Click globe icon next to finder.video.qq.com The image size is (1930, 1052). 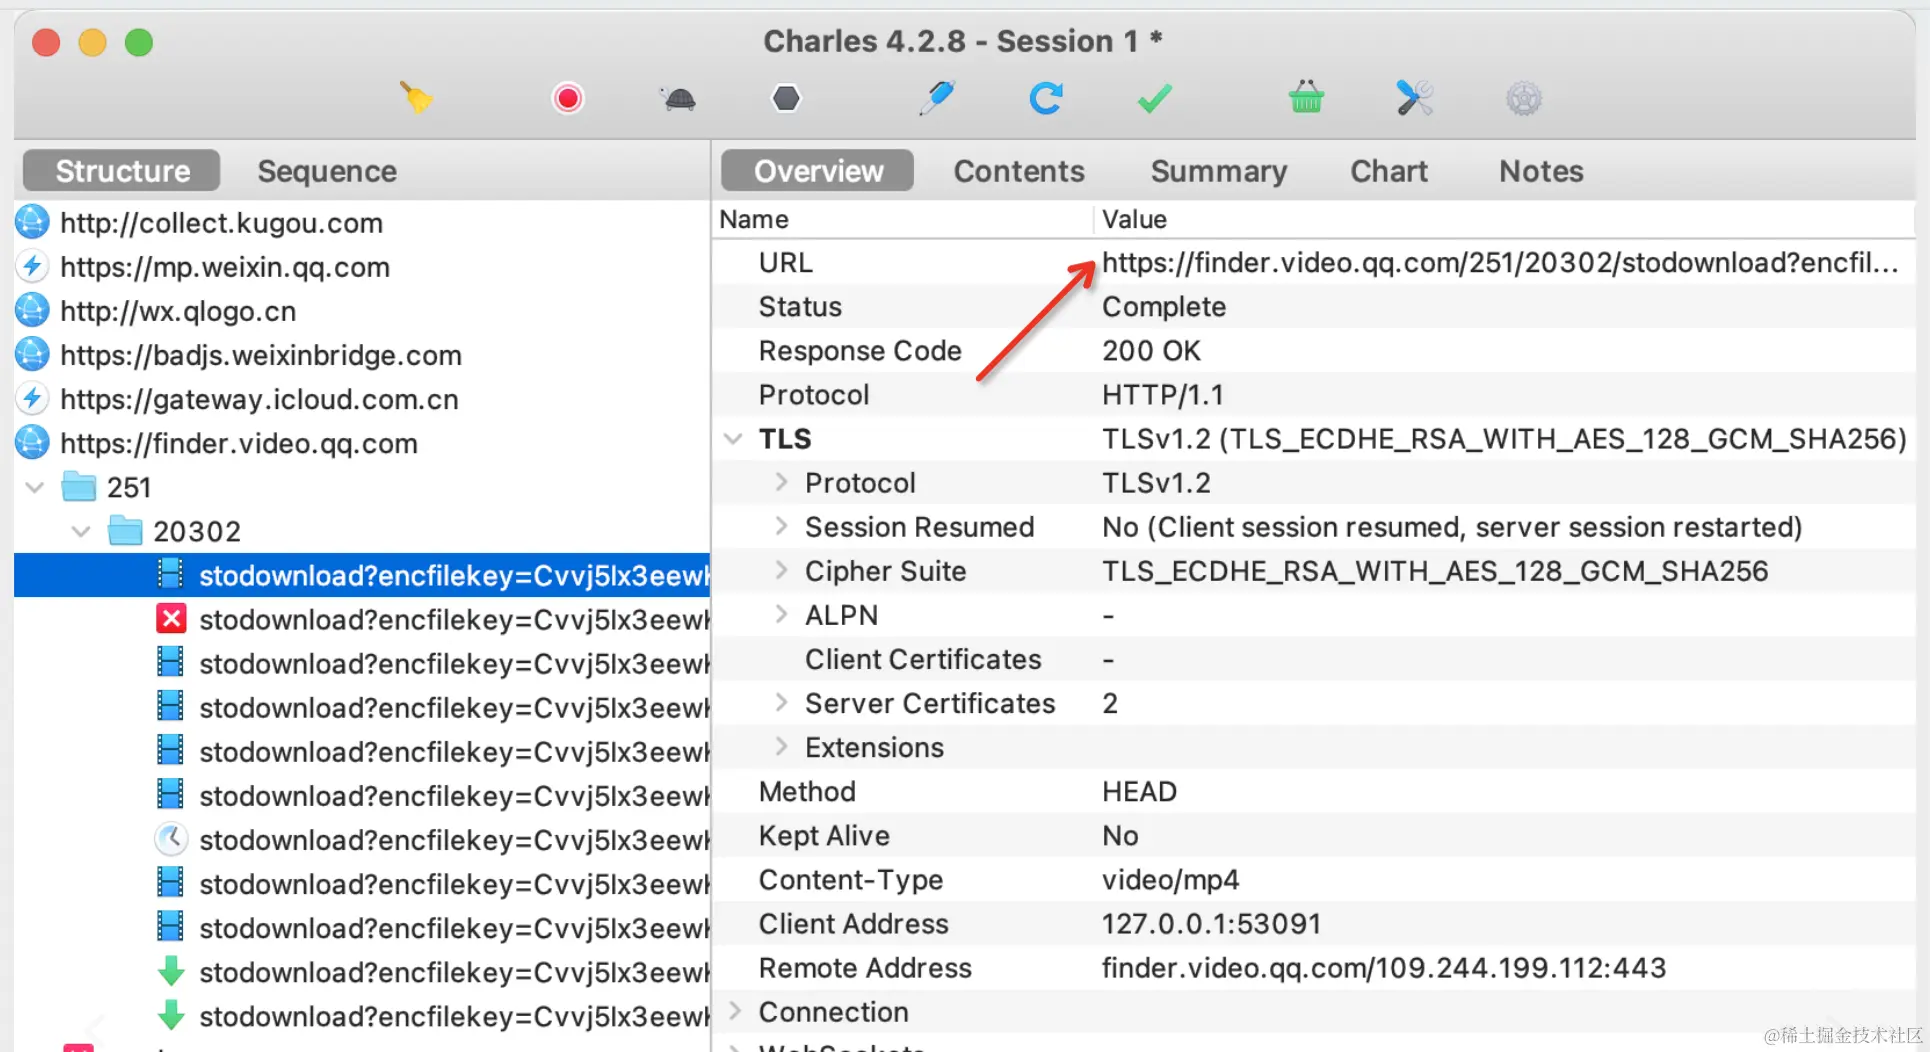coord(32,442)
